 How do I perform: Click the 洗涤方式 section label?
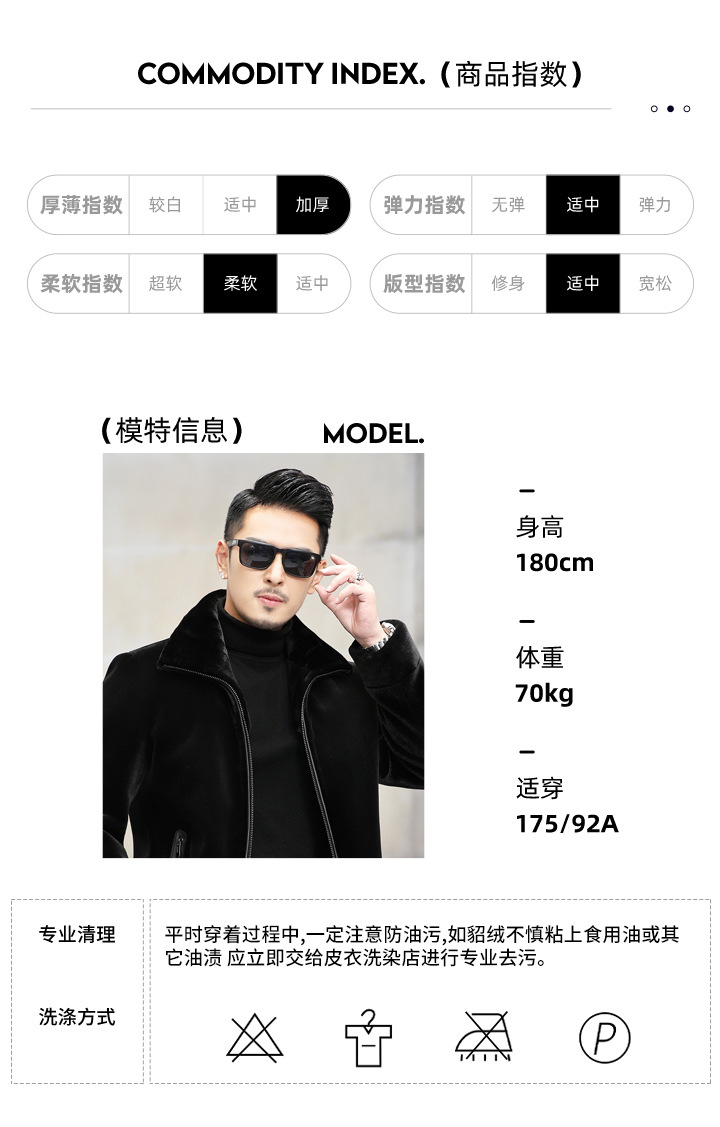[x=77, y=1017]
